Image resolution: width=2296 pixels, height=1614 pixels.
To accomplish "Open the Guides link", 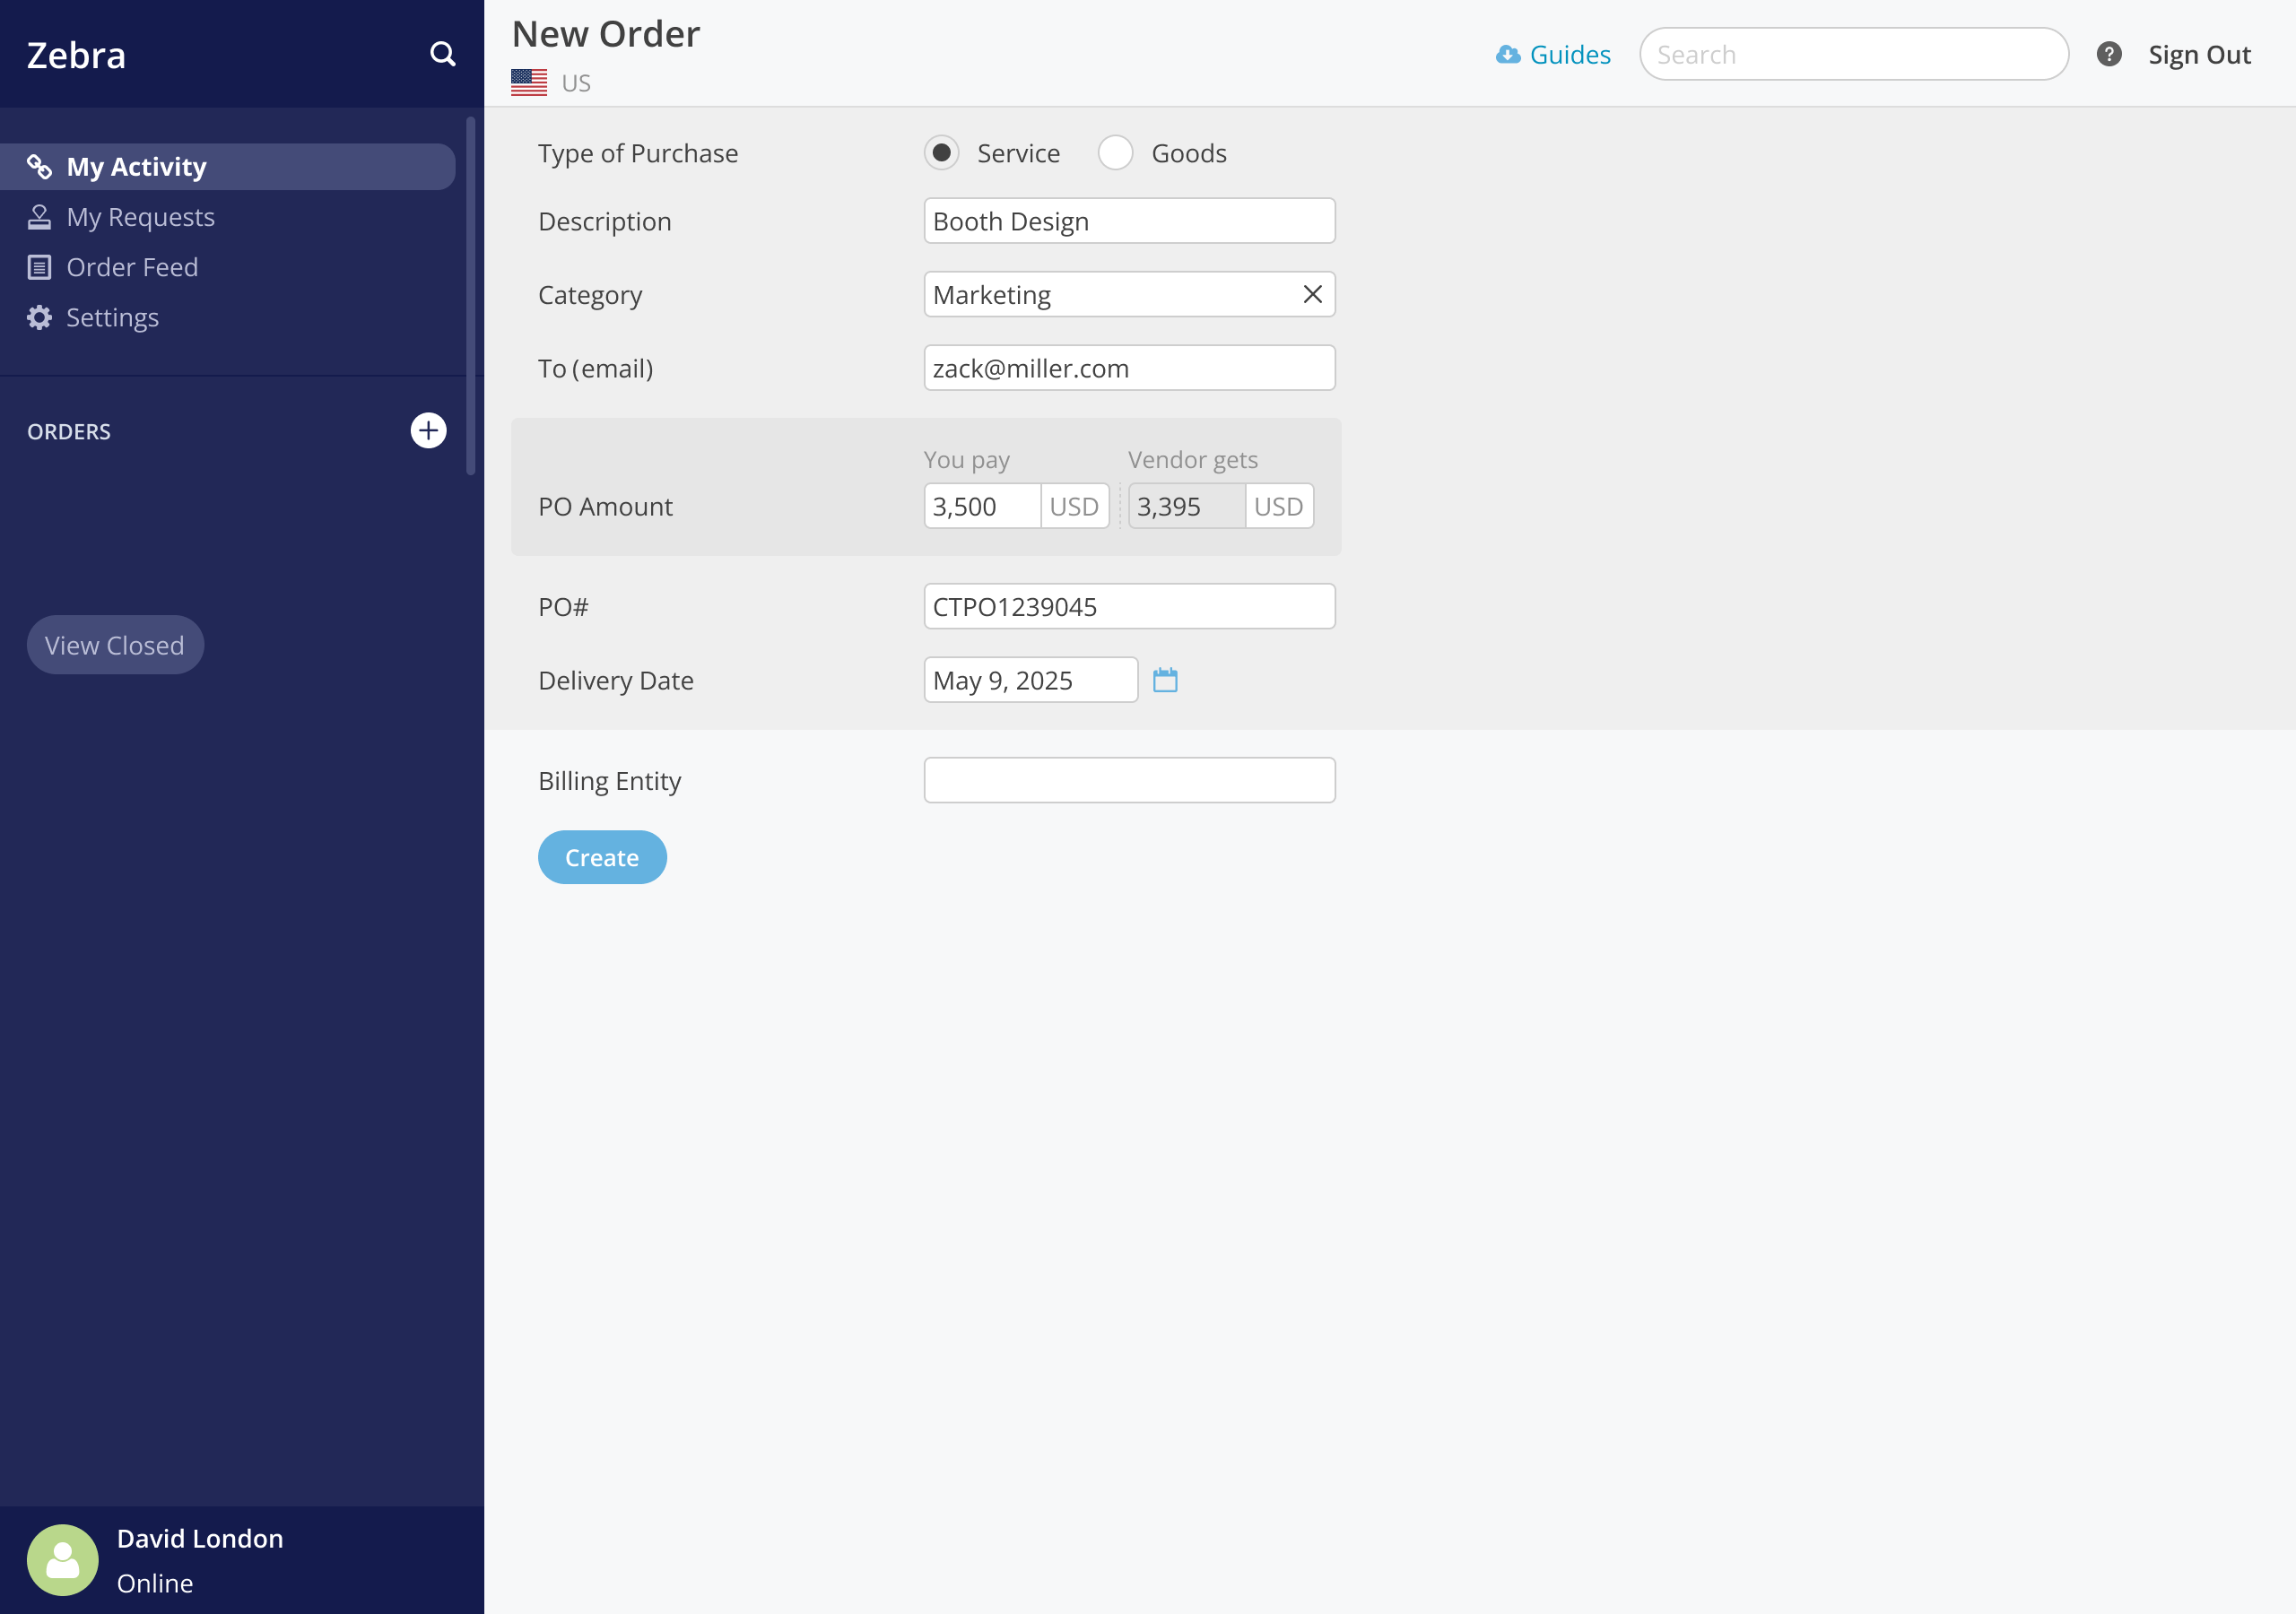I will [x=1554, y=54].
